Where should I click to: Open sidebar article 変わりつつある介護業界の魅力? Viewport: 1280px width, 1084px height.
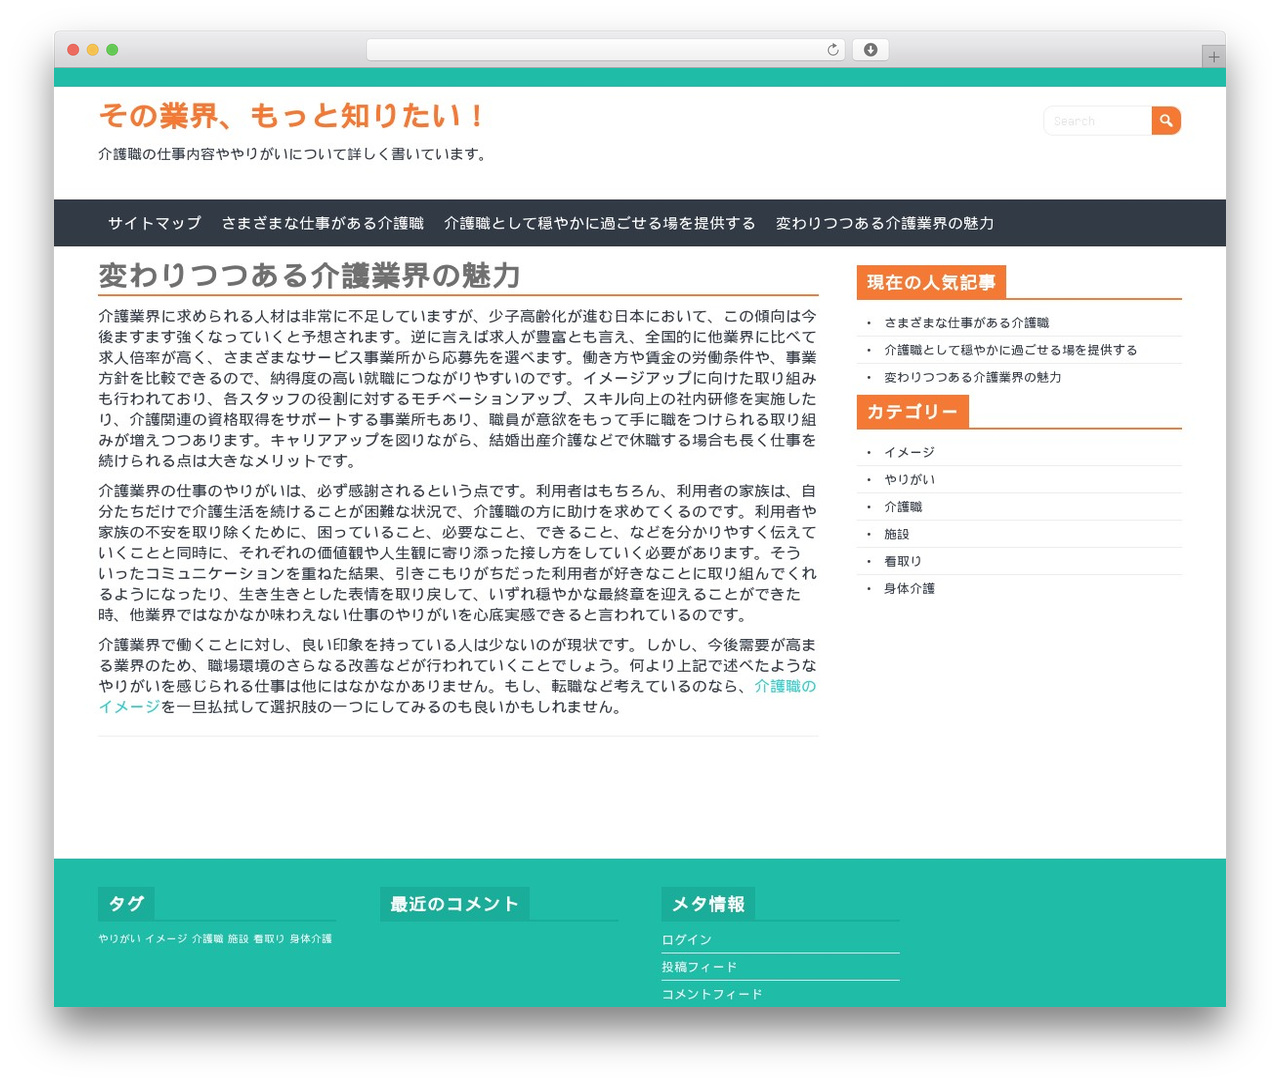(972, 377)
